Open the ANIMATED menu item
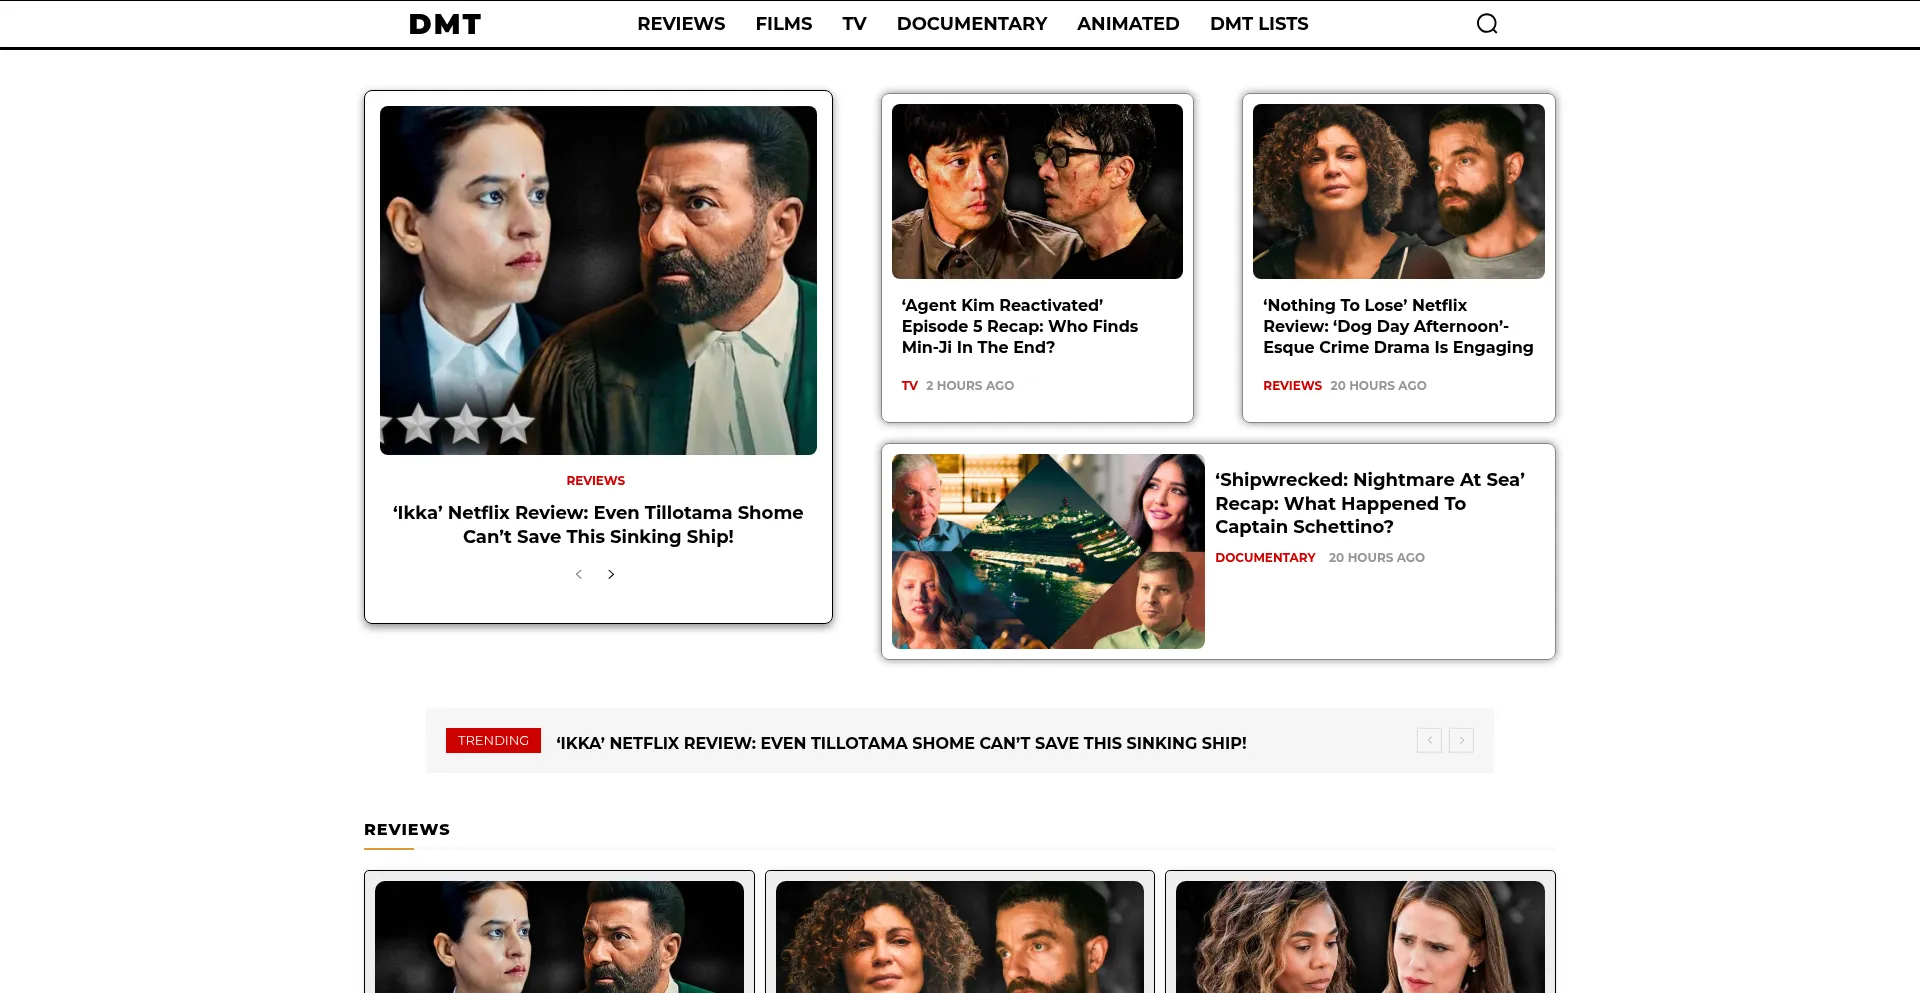The width and height of the screenshot is (1920, 993). tap(1128, 23)
